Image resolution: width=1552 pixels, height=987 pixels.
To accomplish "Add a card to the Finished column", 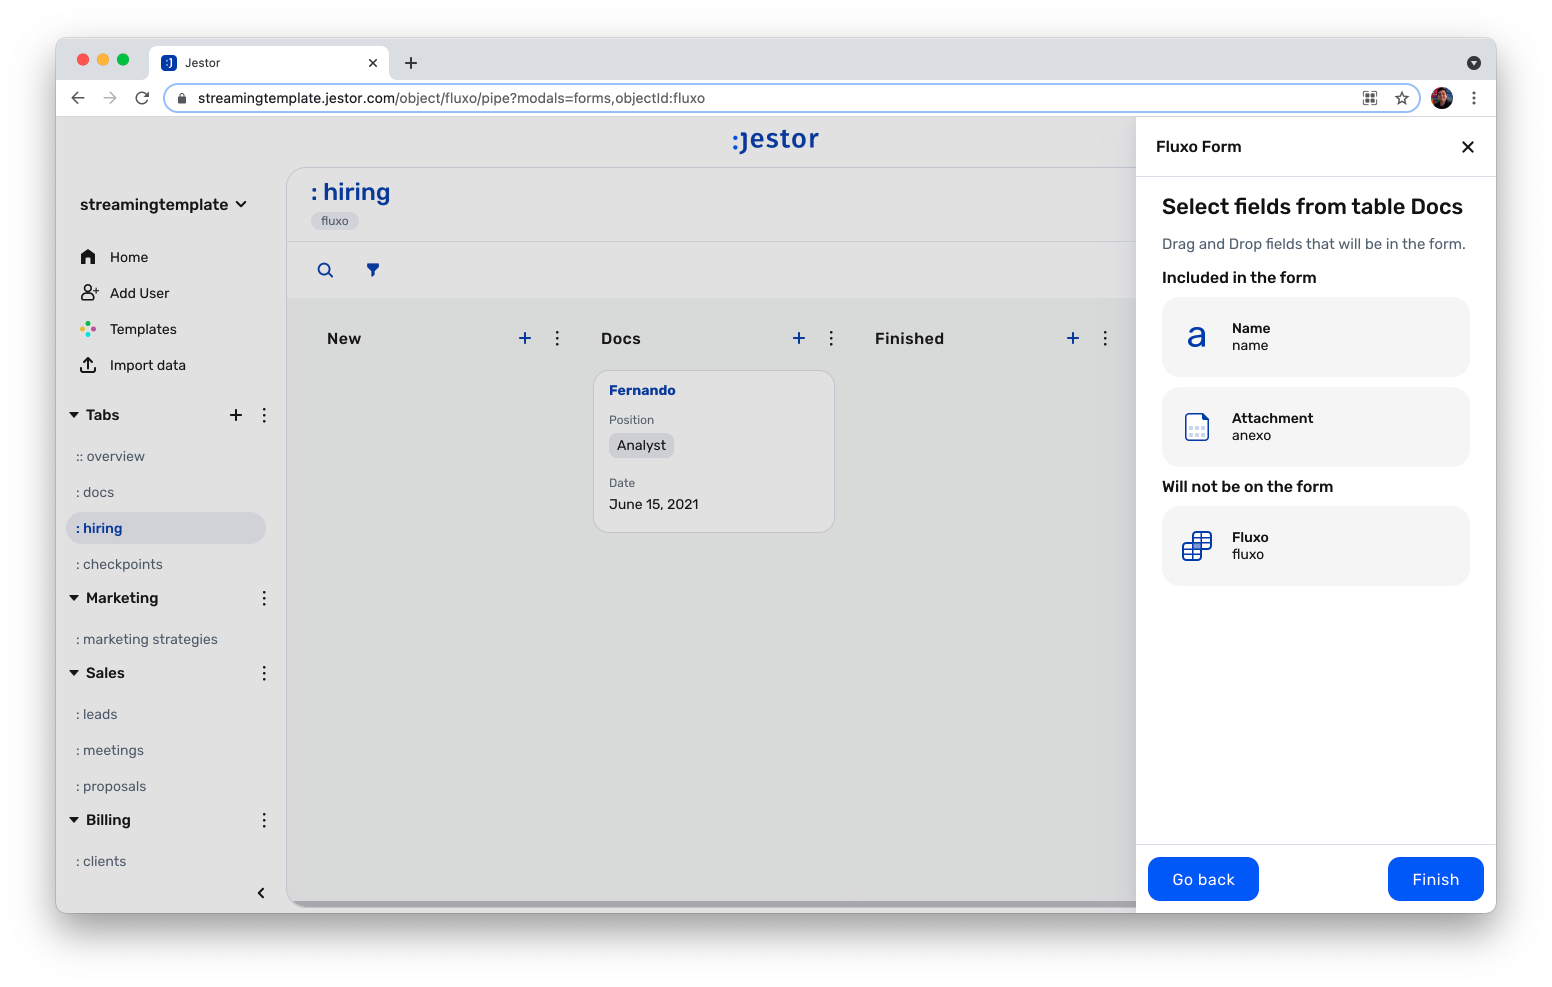I will point(1073,338).
